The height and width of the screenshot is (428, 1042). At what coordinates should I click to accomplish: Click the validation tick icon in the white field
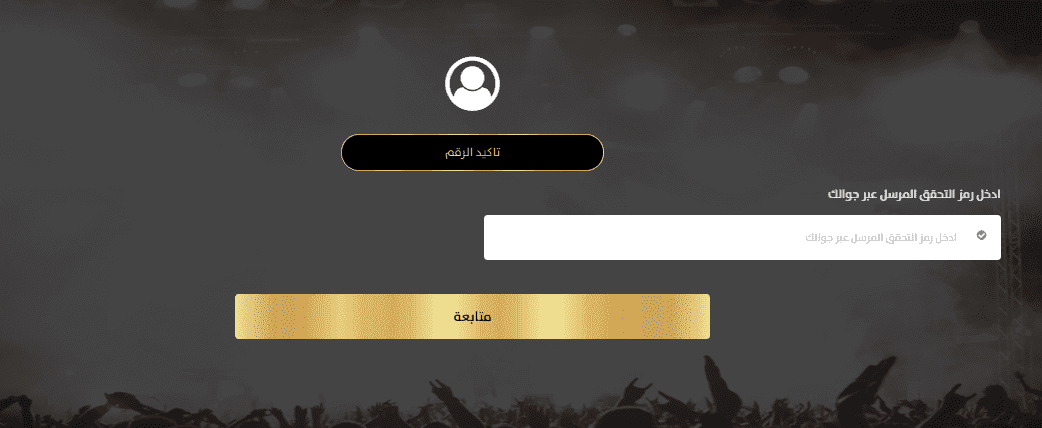[x=981, y=236]
